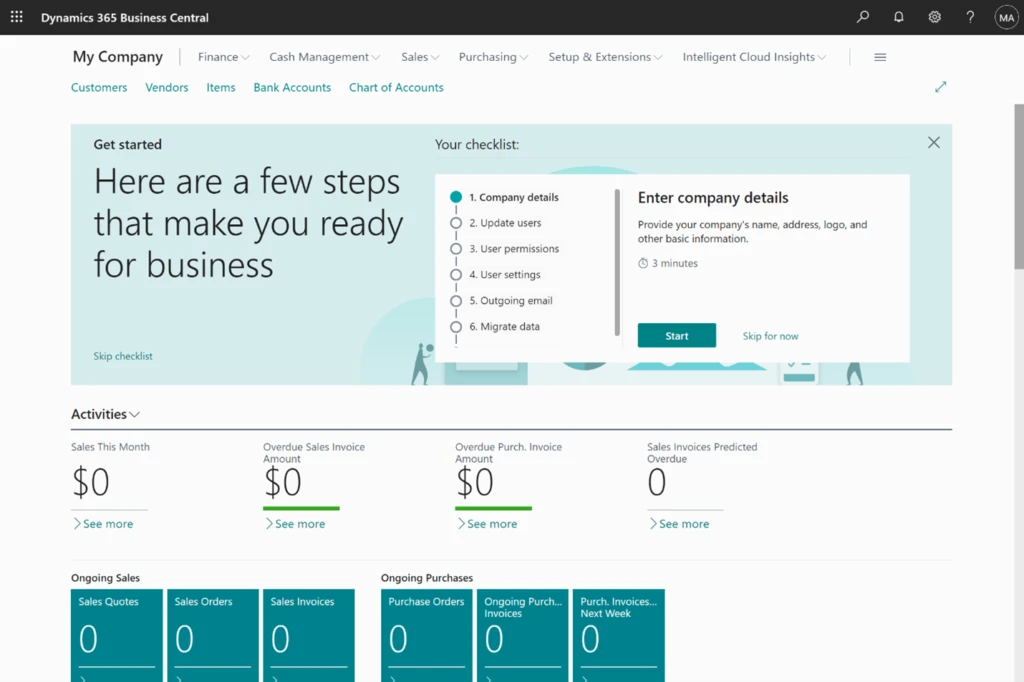
Task: Open the settings gear icon
Action: 934,17
